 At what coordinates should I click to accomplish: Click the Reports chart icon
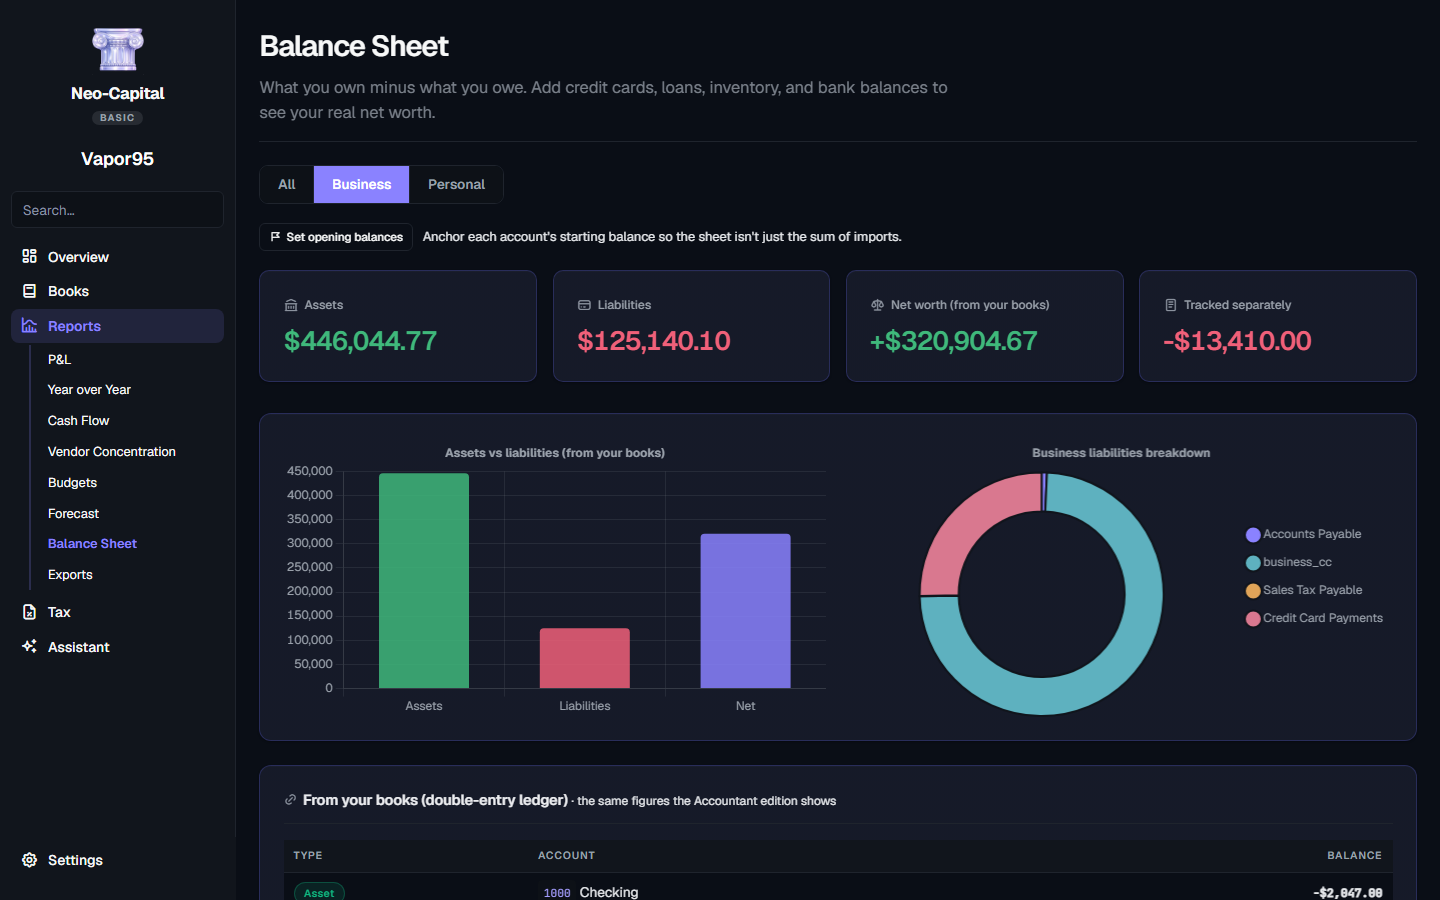[x=30, y=326]
